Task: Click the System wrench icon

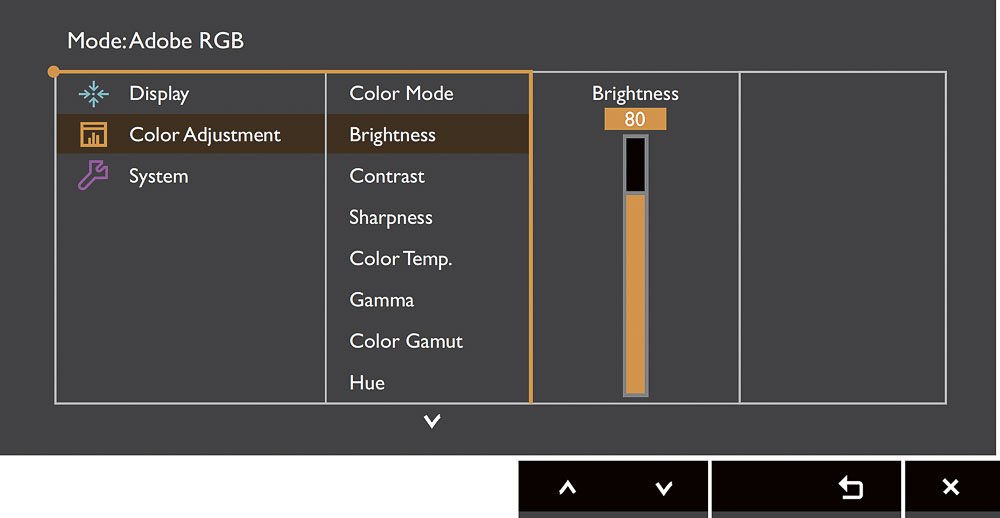Action: click(93, 176)
